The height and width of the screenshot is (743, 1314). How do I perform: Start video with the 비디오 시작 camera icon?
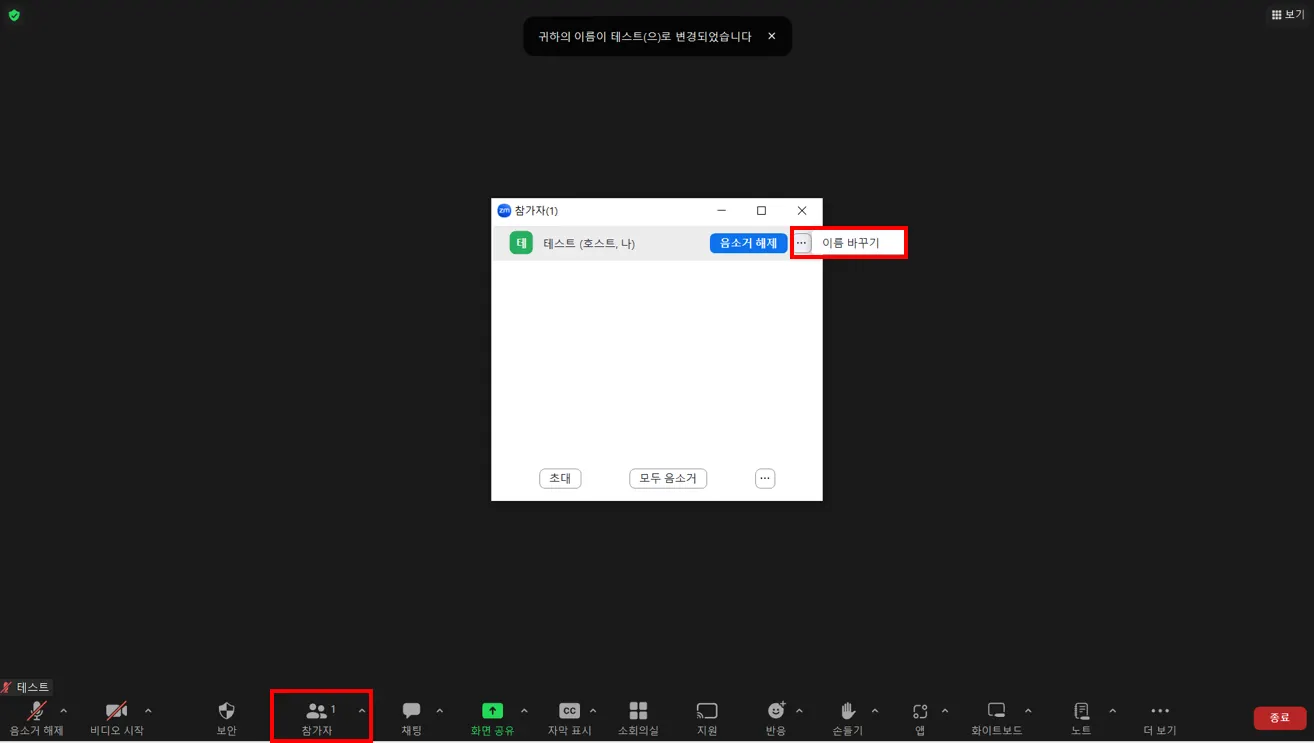pos(117,717)
